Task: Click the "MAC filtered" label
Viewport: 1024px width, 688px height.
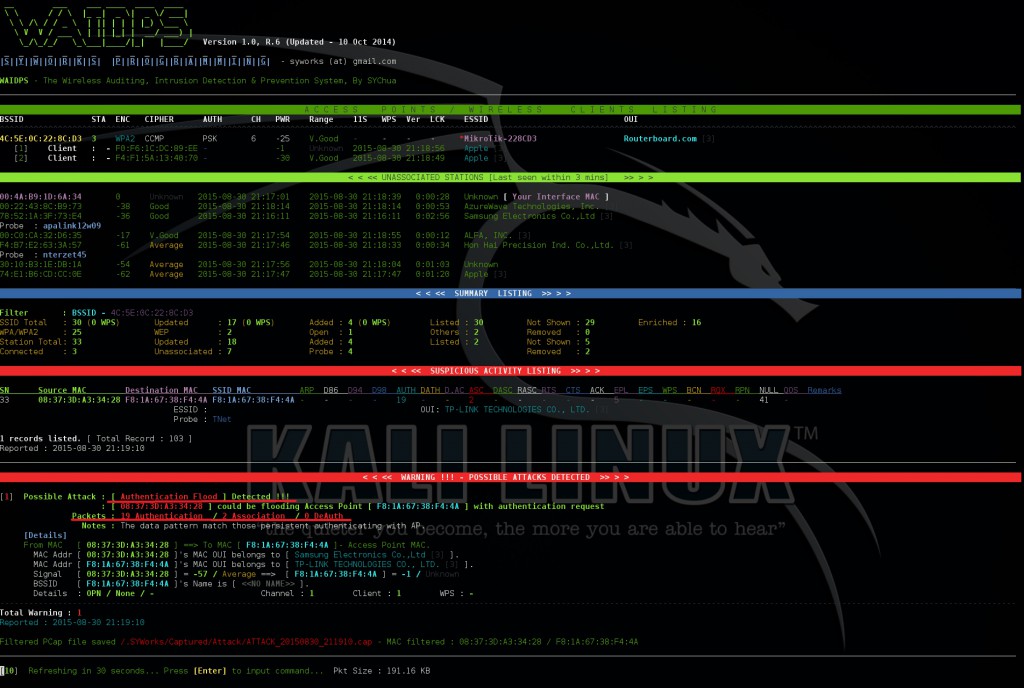Action: point(415,642)
